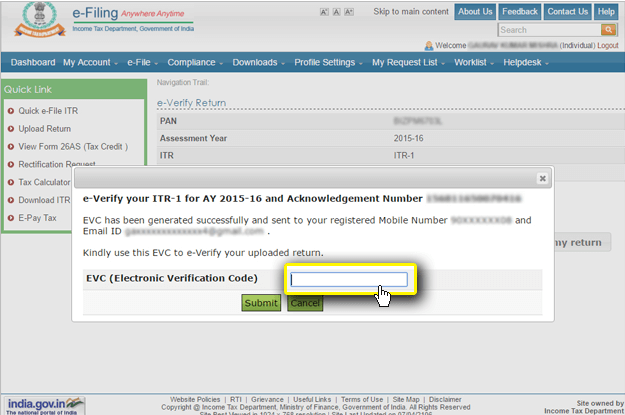Open the e-File dropdown menu
This screenshot has height=415, width=625.
click(144, 62)
